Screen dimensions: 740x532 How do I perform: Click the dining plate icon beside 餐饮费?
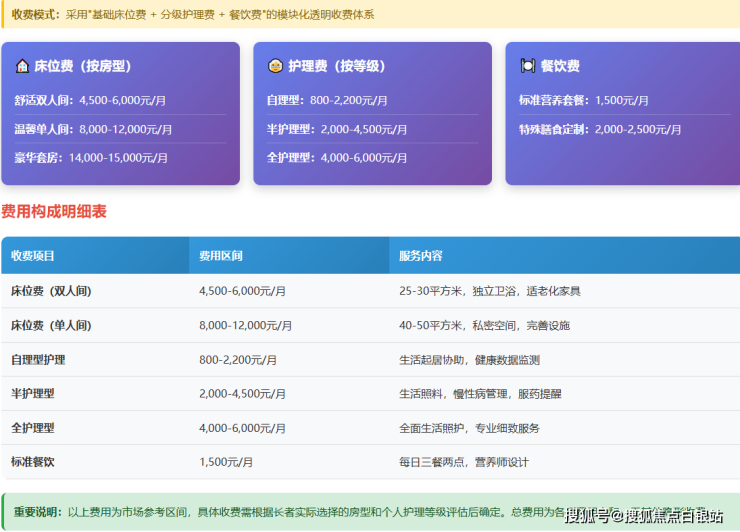pos(527,67)
